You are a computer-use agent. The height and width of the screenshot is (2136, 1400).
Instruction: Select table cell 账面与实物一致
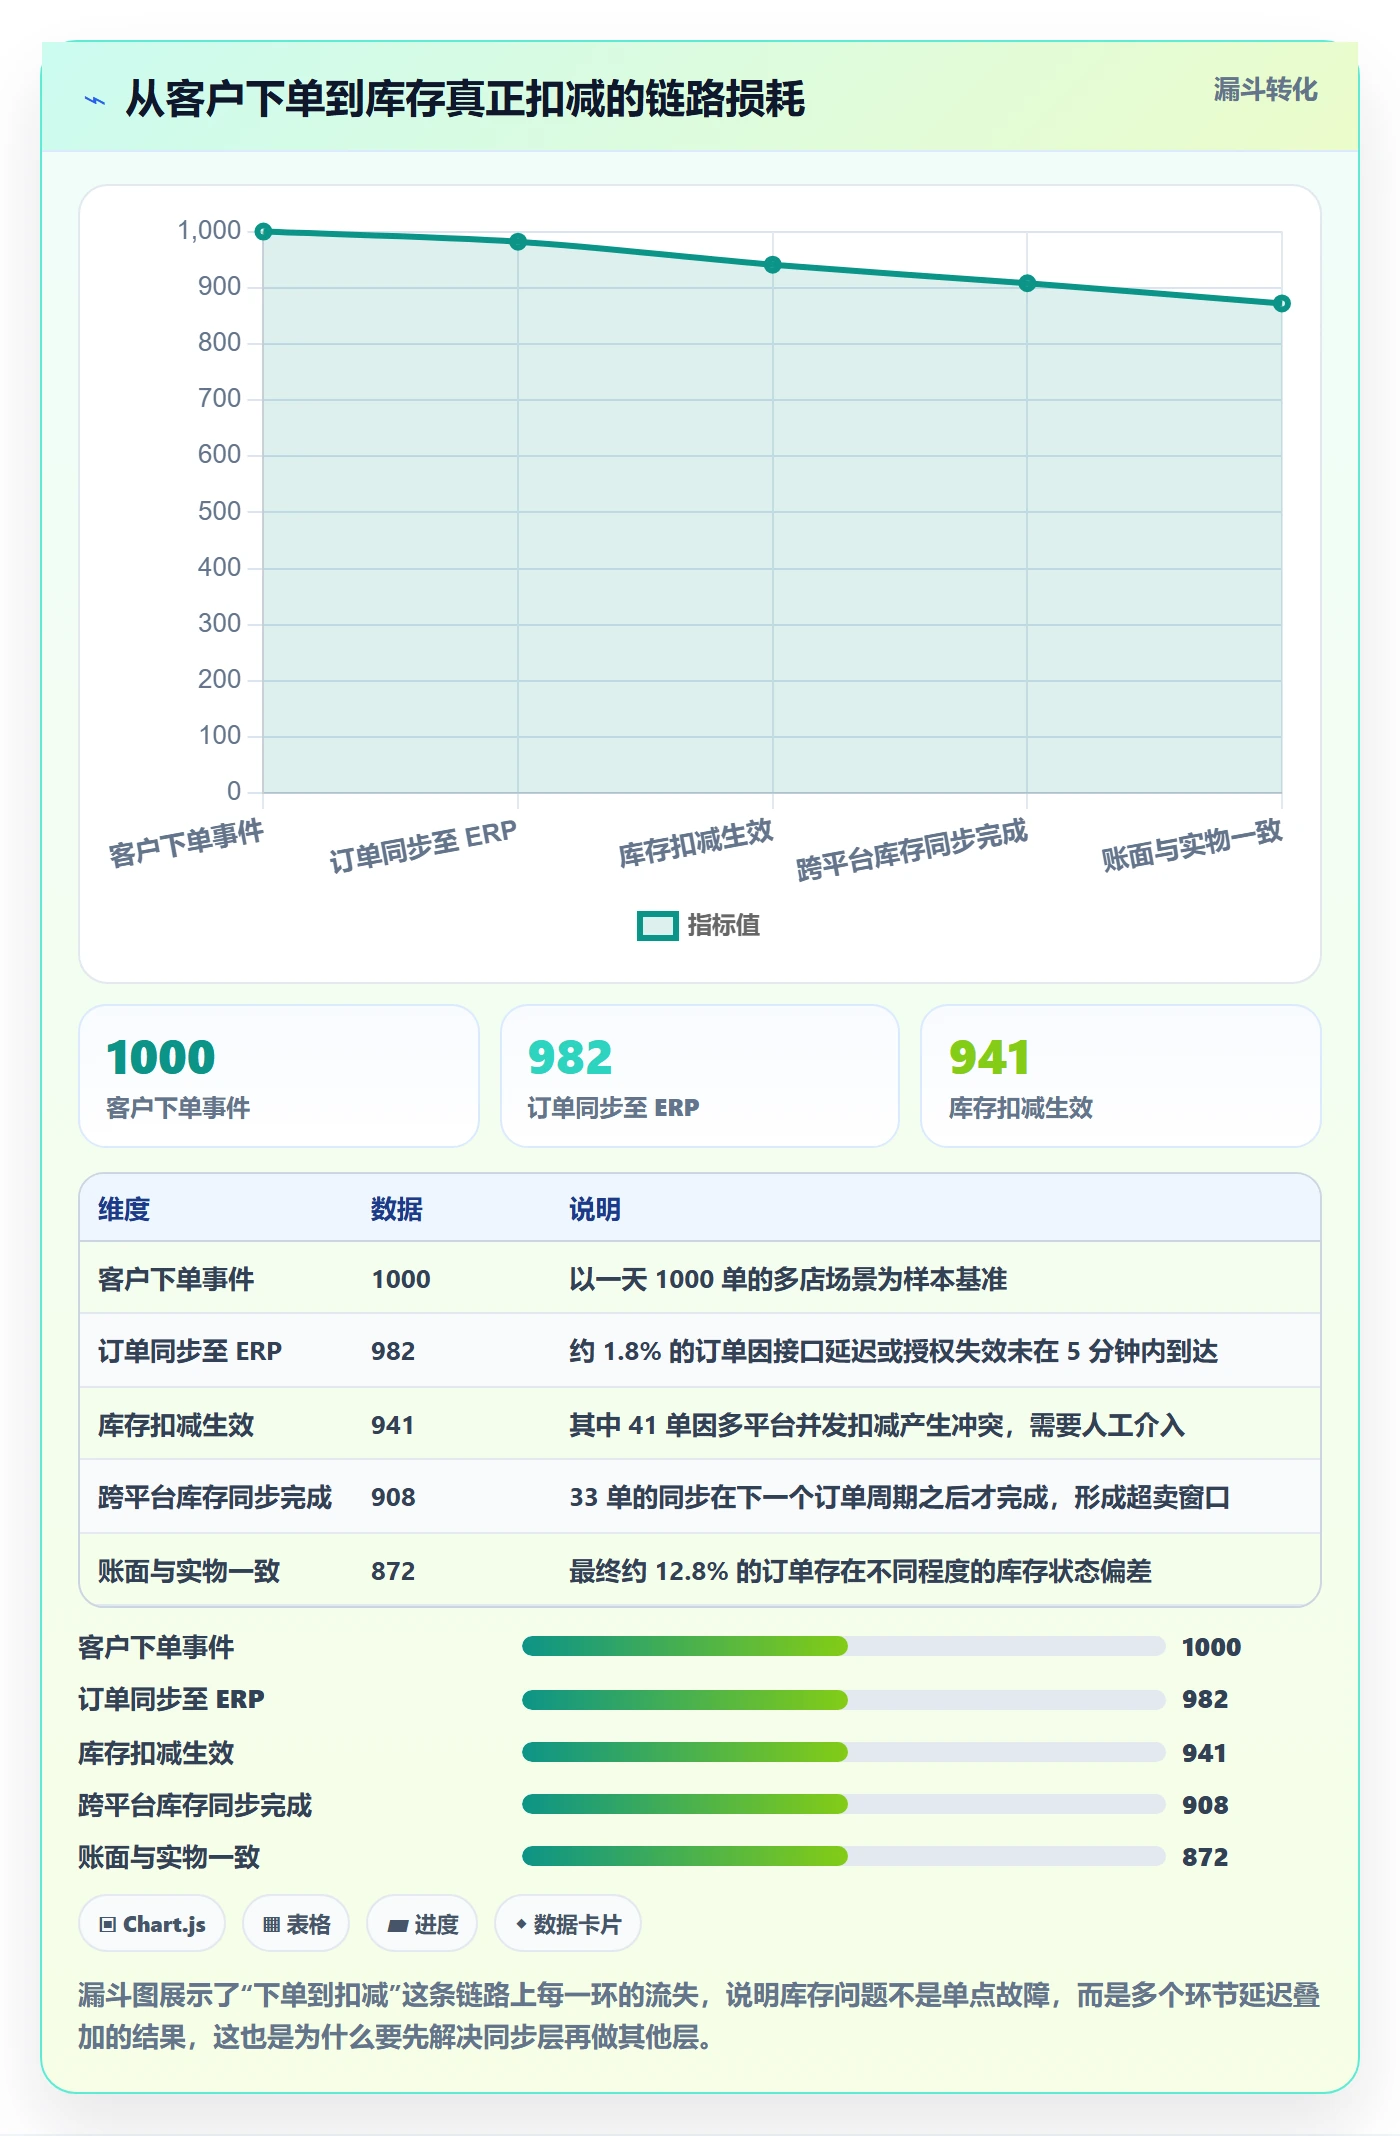pyautogui.click(x=189, y=1571)
